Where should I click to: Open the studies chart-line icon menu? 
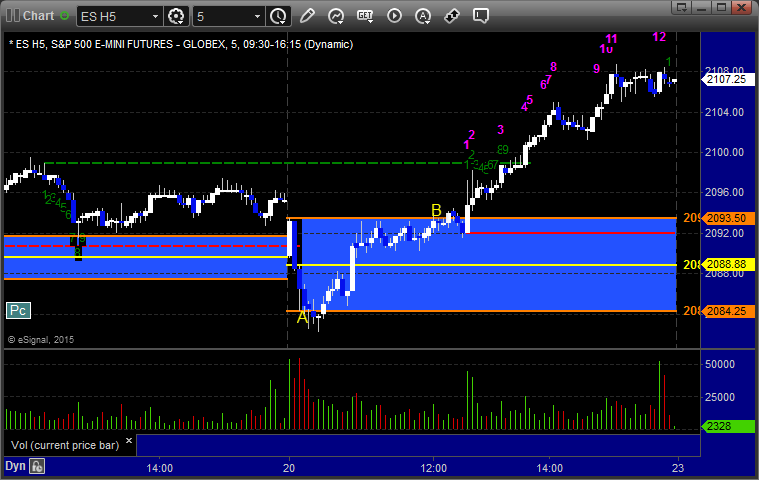click(336, 16)
